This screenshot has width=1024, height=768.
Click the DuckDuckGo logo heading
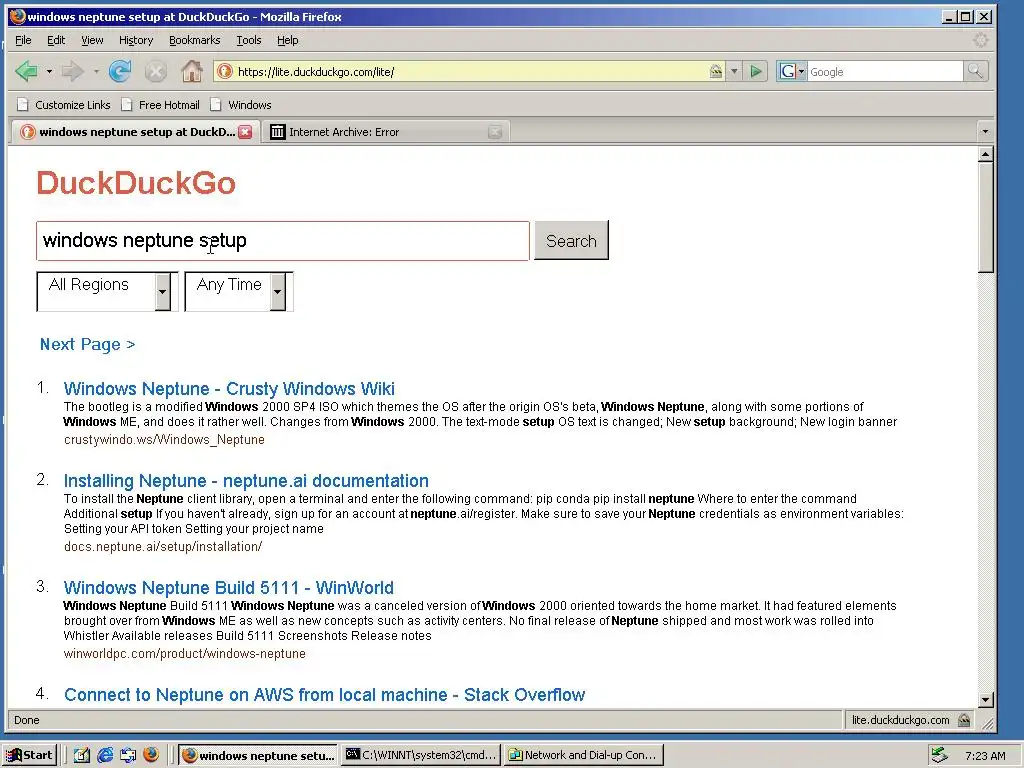[136, 183]
